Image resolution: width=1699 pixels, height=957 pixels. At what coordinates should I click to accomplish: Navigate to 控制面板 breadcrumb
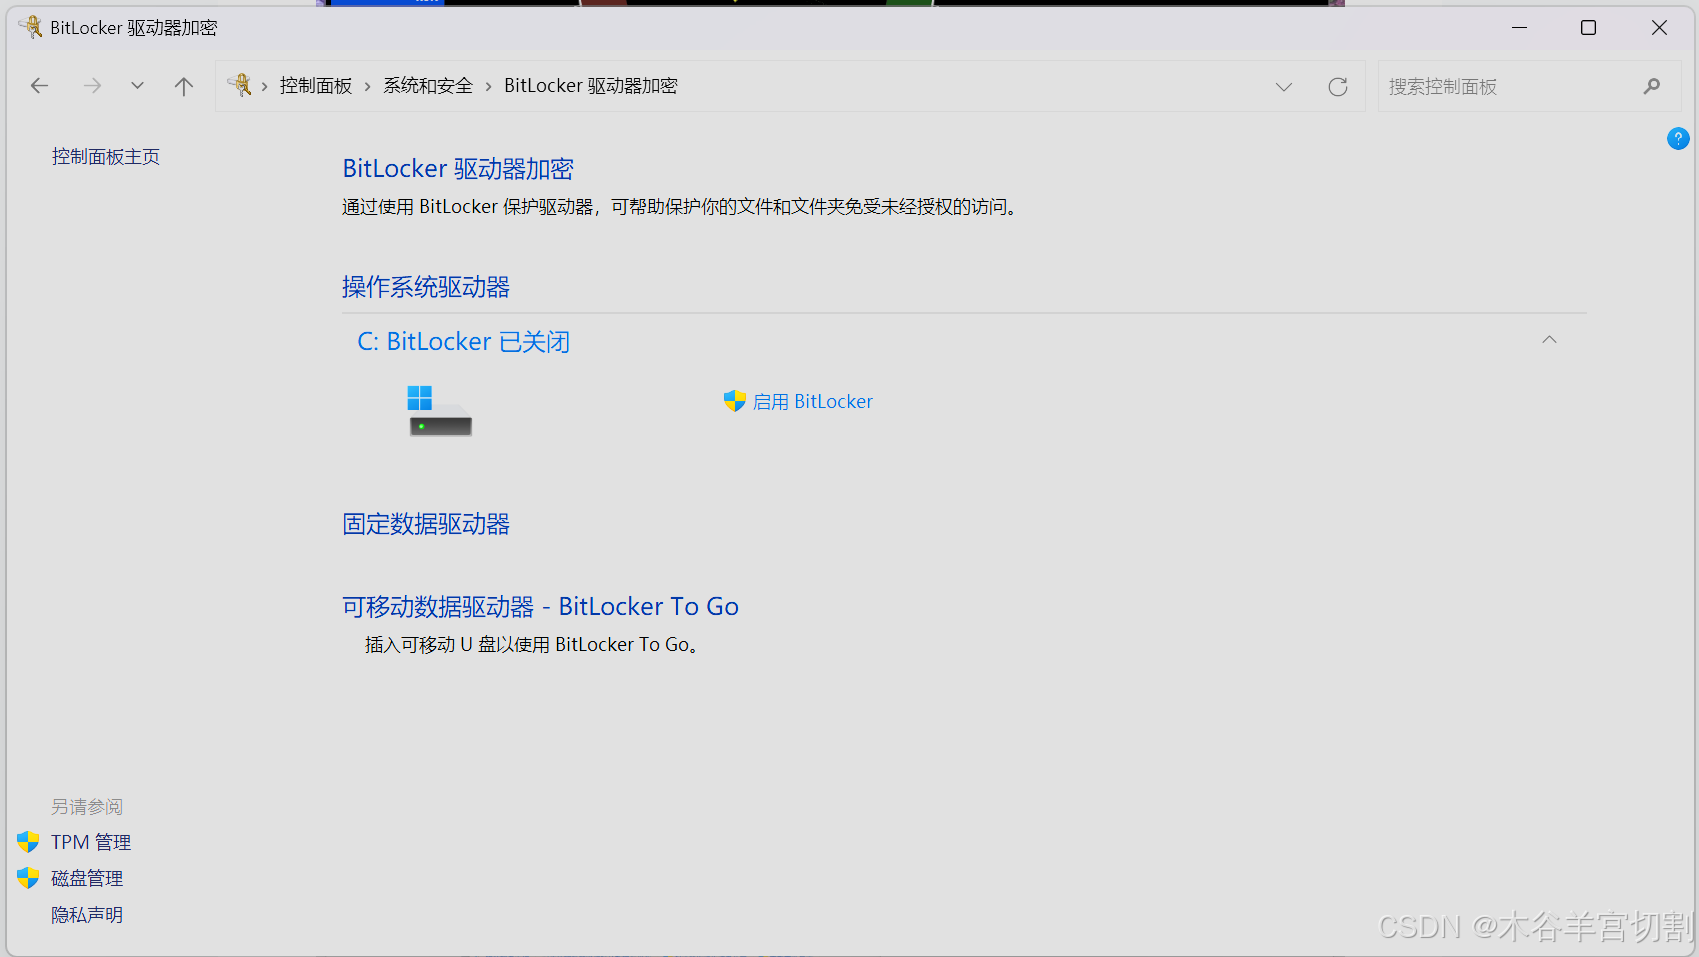tap(316, 86)
